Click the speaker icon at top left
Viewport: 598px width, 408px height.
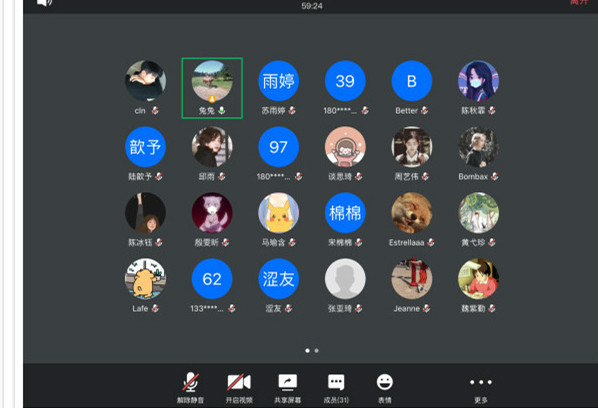tap(45, 3)
